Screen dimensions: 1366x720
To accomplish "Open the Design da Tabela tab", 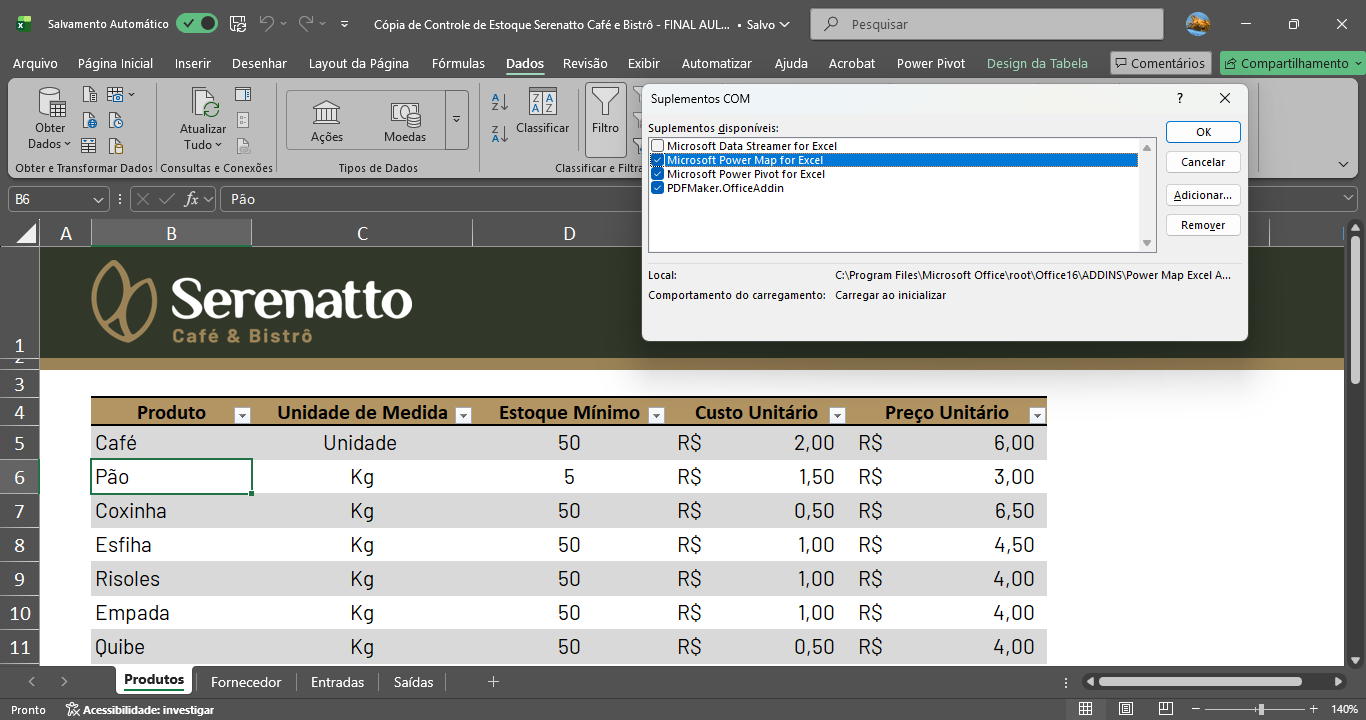I will point(1037,63).
